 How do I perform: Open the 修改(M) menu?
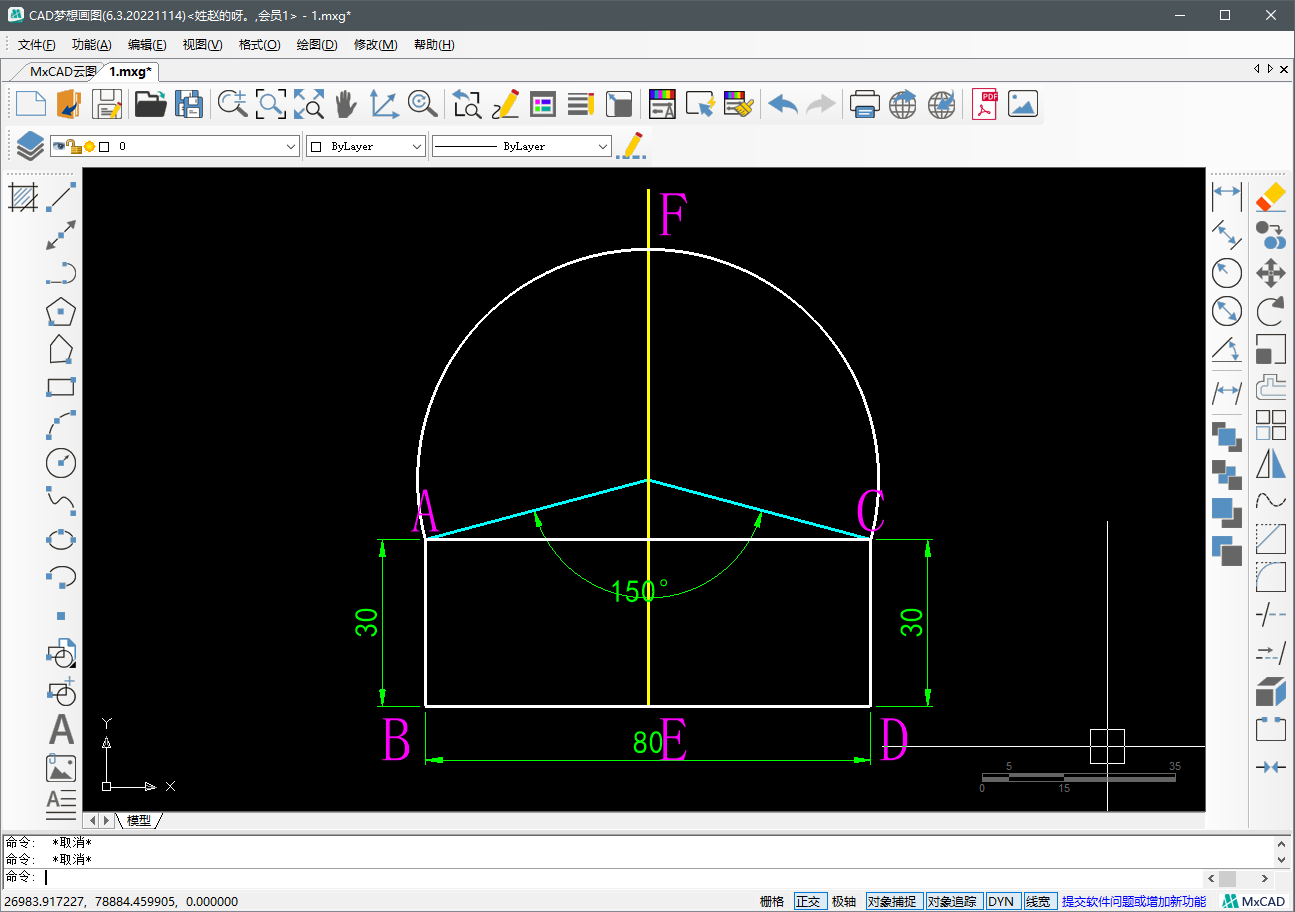[376, 45]
